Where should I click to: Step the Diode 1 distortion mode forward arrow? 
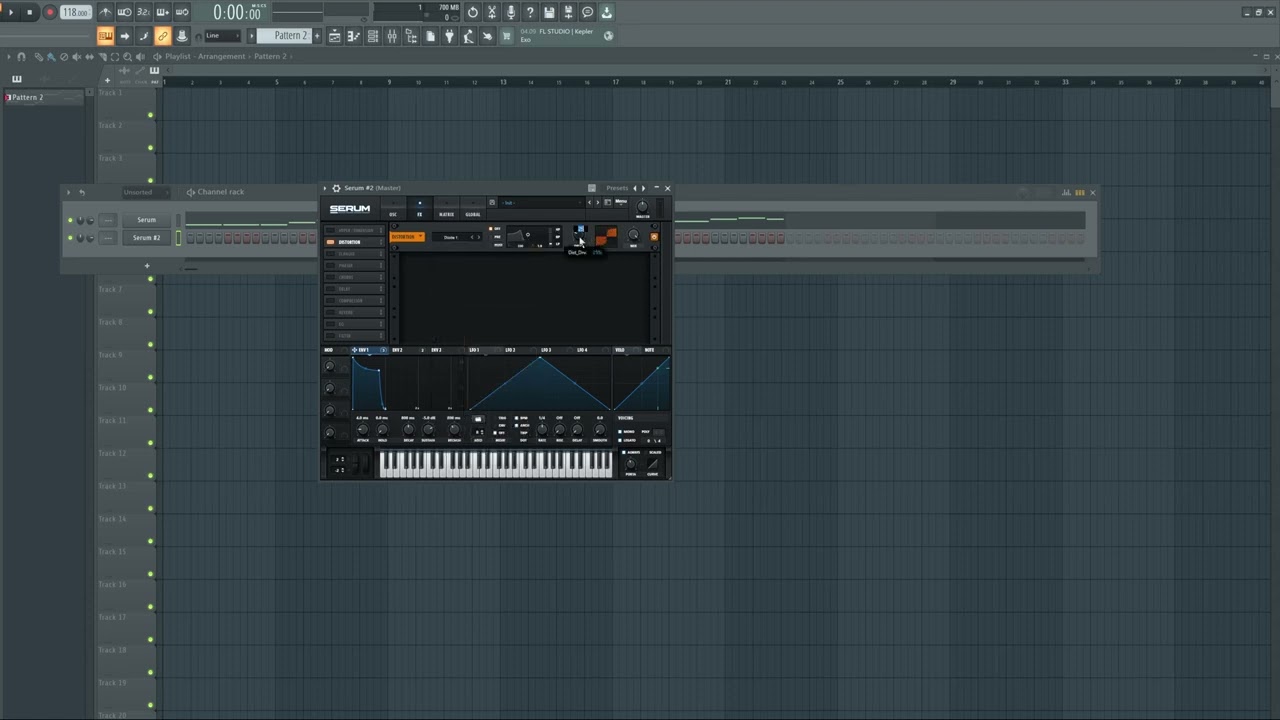(x=479, y=237)
